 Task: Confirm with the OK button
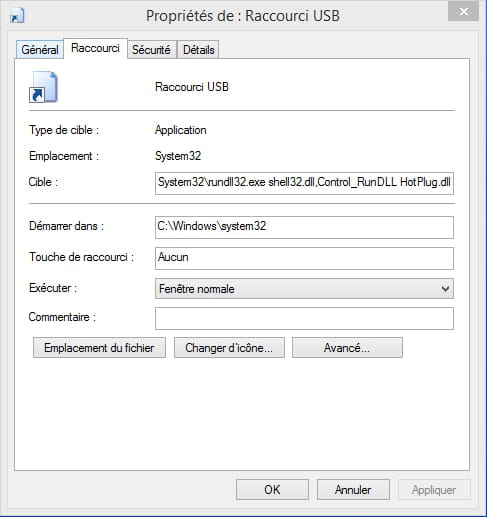[x=272, y=490]
